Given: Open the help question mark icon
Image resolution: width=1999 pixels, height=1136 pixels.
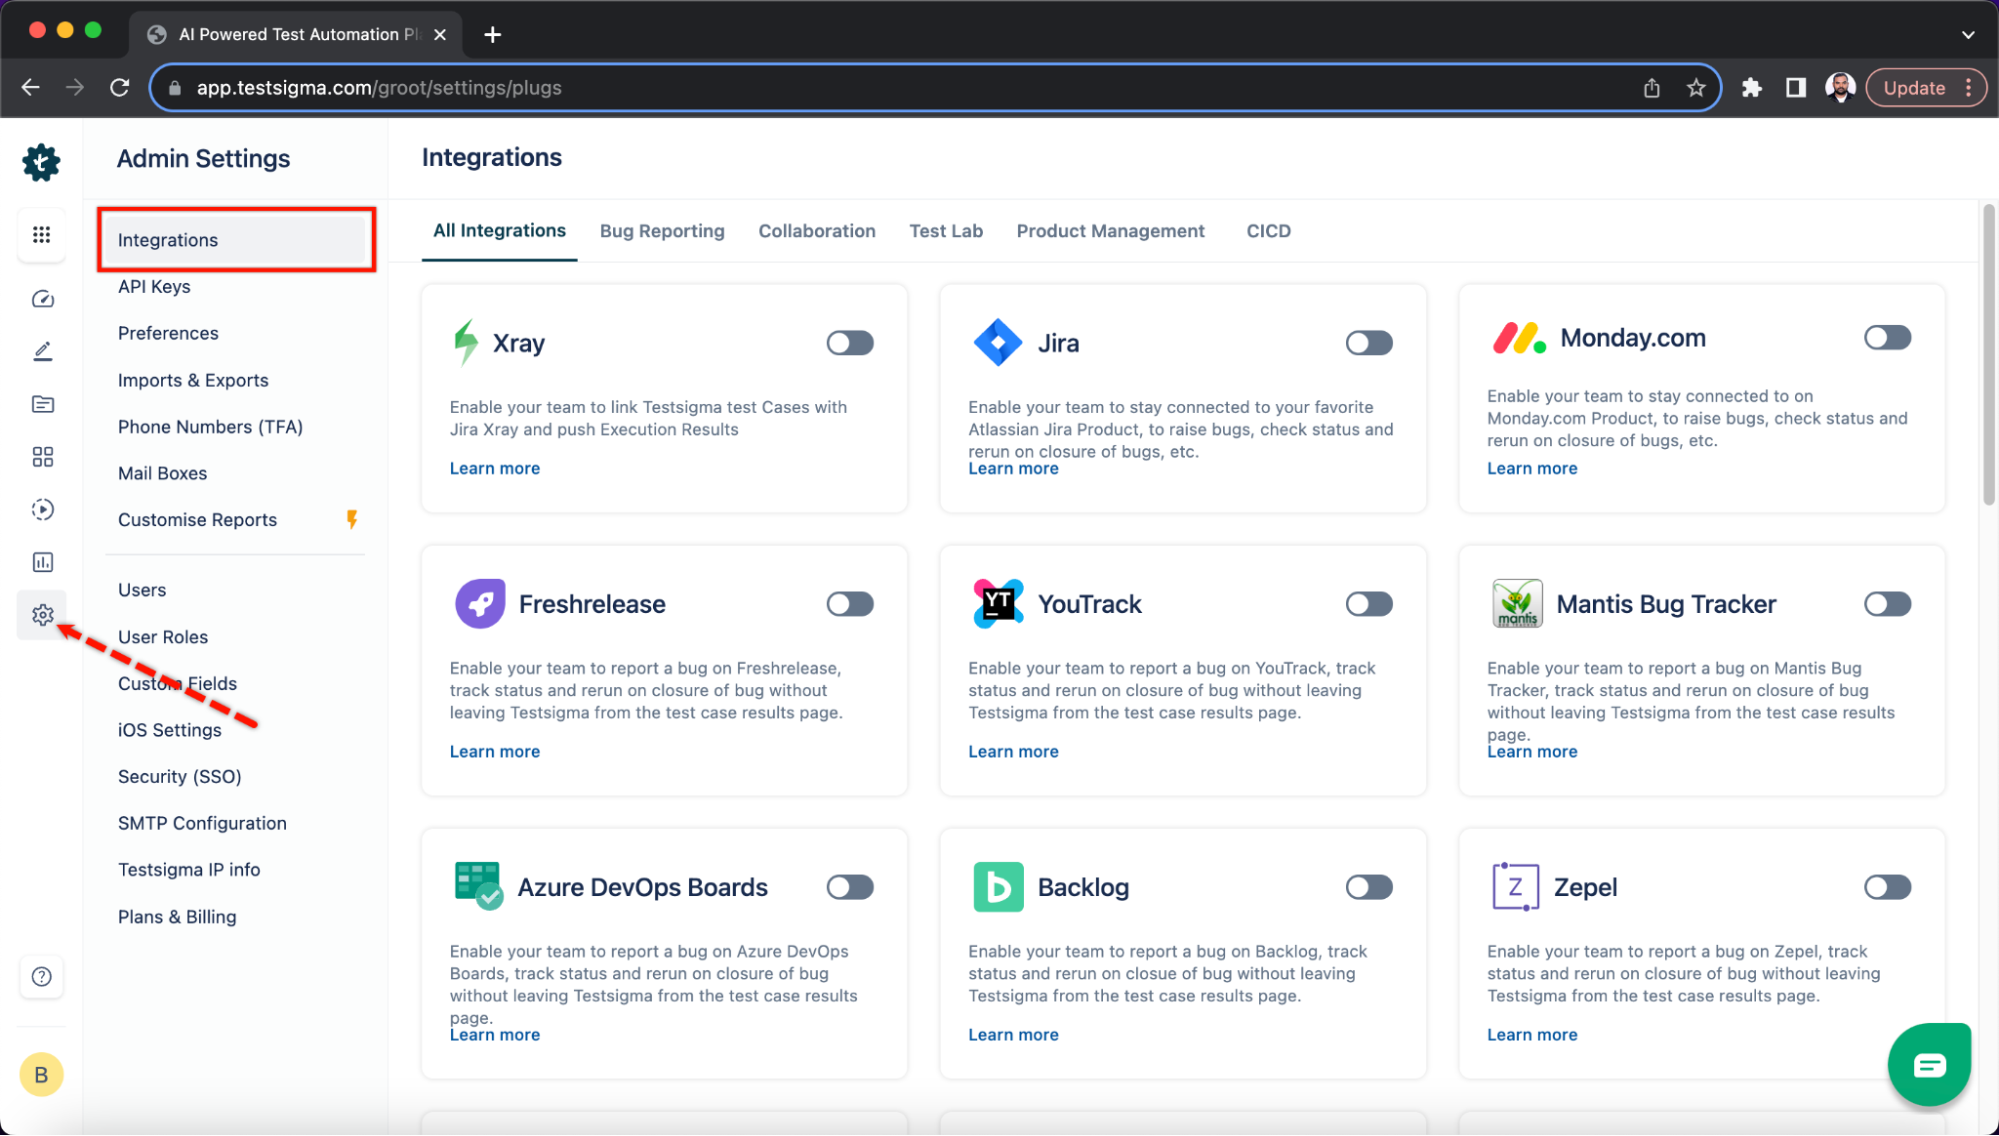Looking at the screenshot, I should (x=41, y=977).
